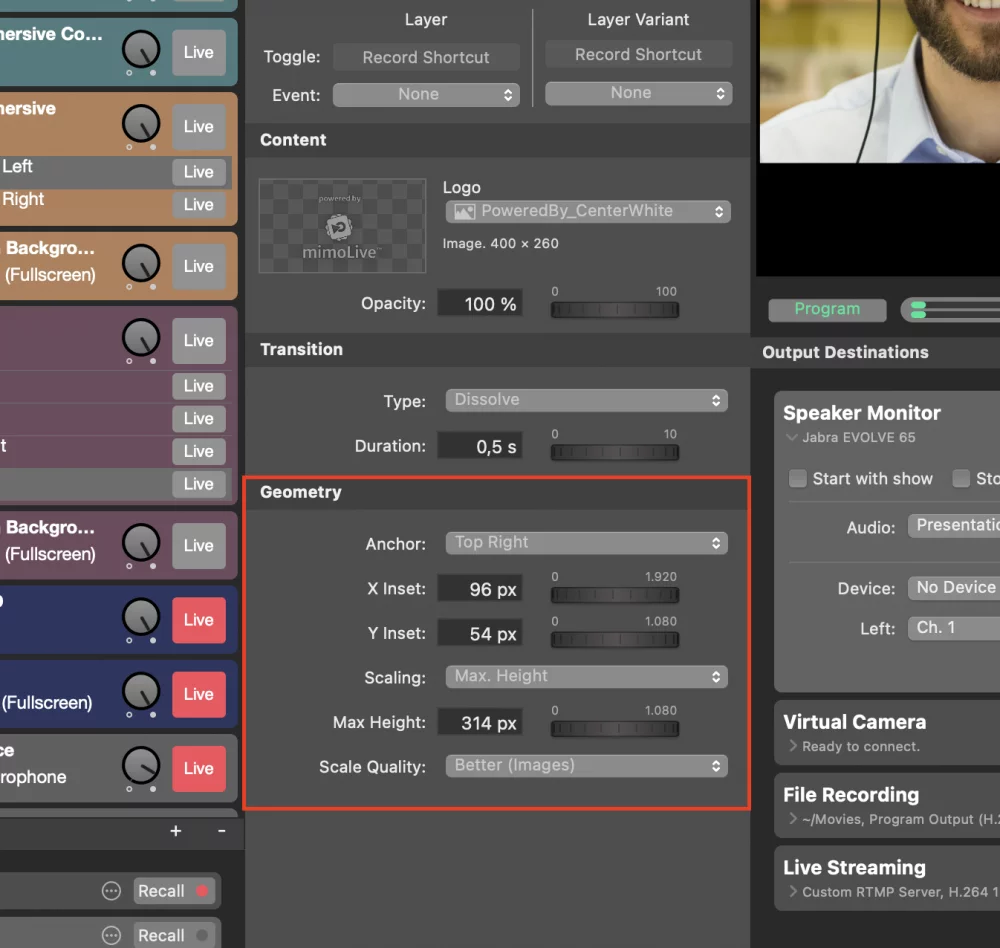1000x948 pixels.
Task: Click the Program button
Action: (x=827, y=309)
